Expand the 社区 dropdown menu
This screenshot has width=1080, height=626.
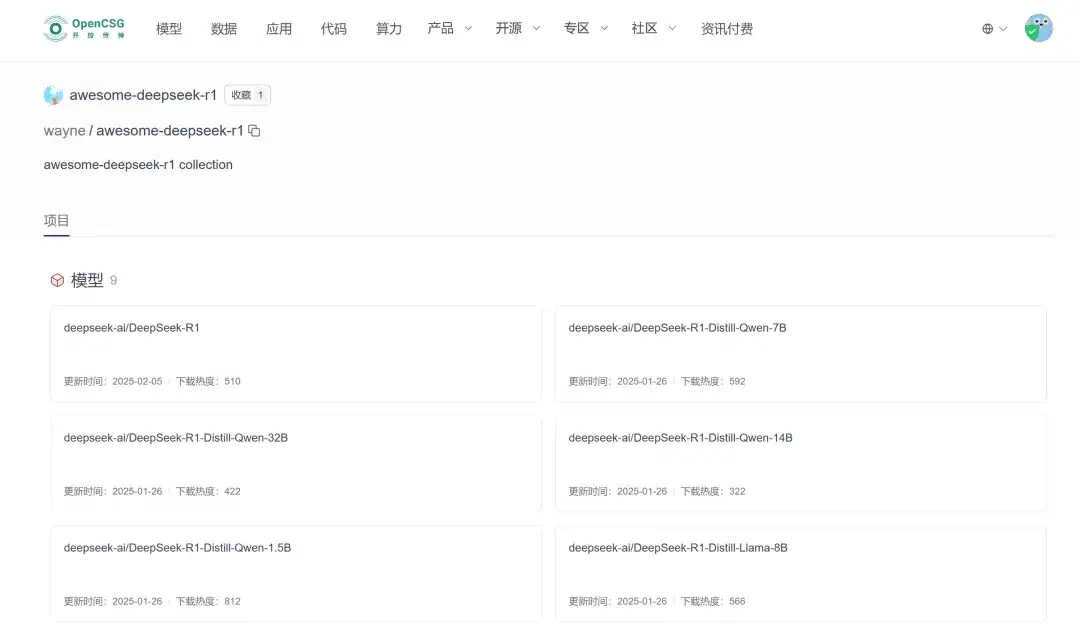tap(654, 28)
